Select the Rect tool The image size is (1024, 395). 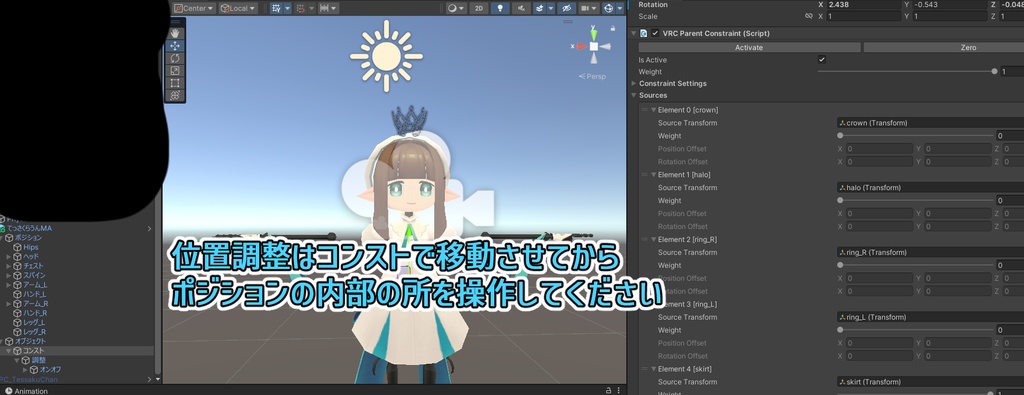(174, 83)
